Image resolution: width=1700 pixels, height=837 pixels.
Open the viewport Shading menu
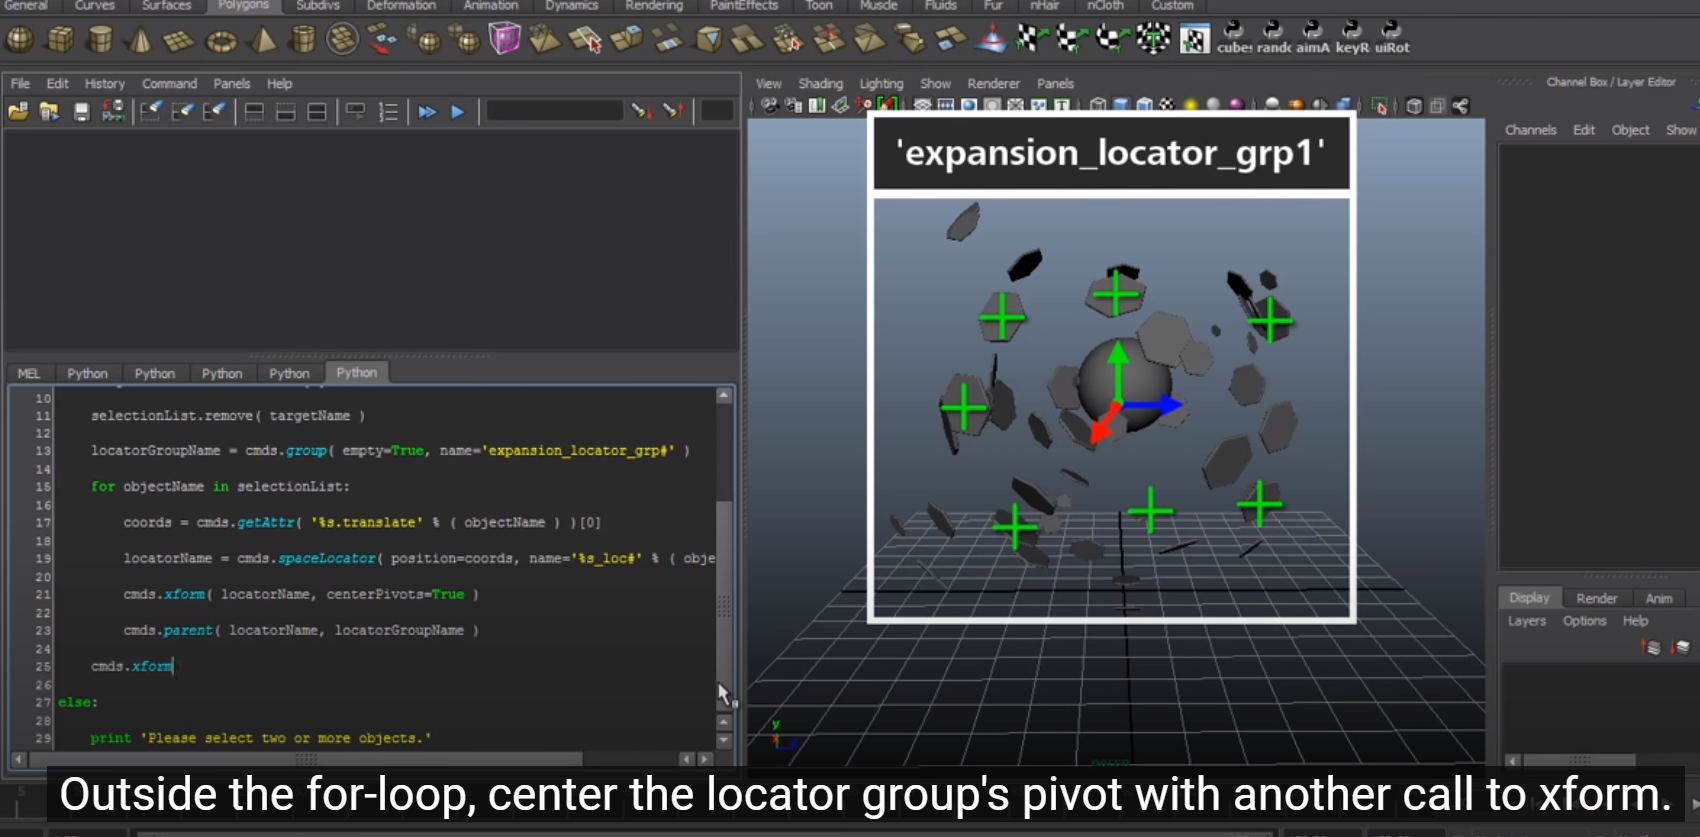pyautogui.click(x=820, y=83)
